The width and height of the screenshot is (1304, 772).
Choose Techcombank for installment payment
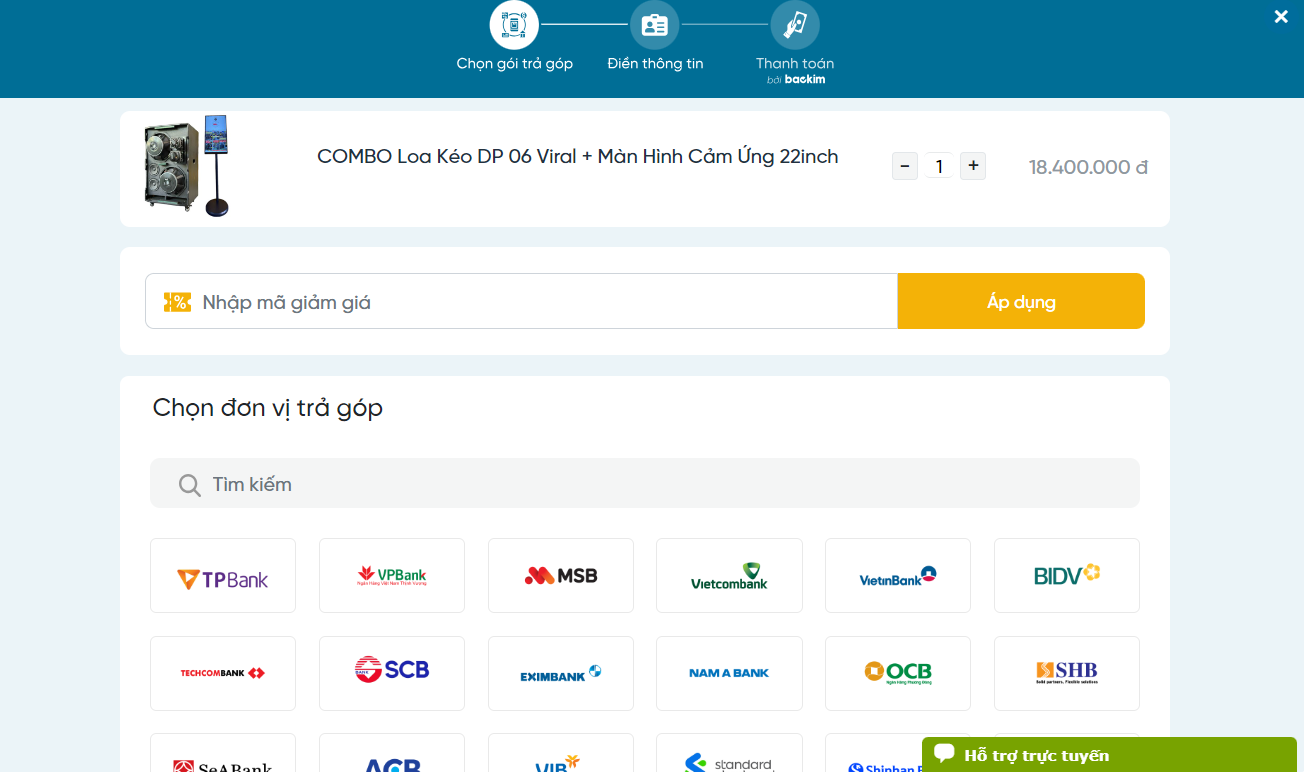[222, 673]
